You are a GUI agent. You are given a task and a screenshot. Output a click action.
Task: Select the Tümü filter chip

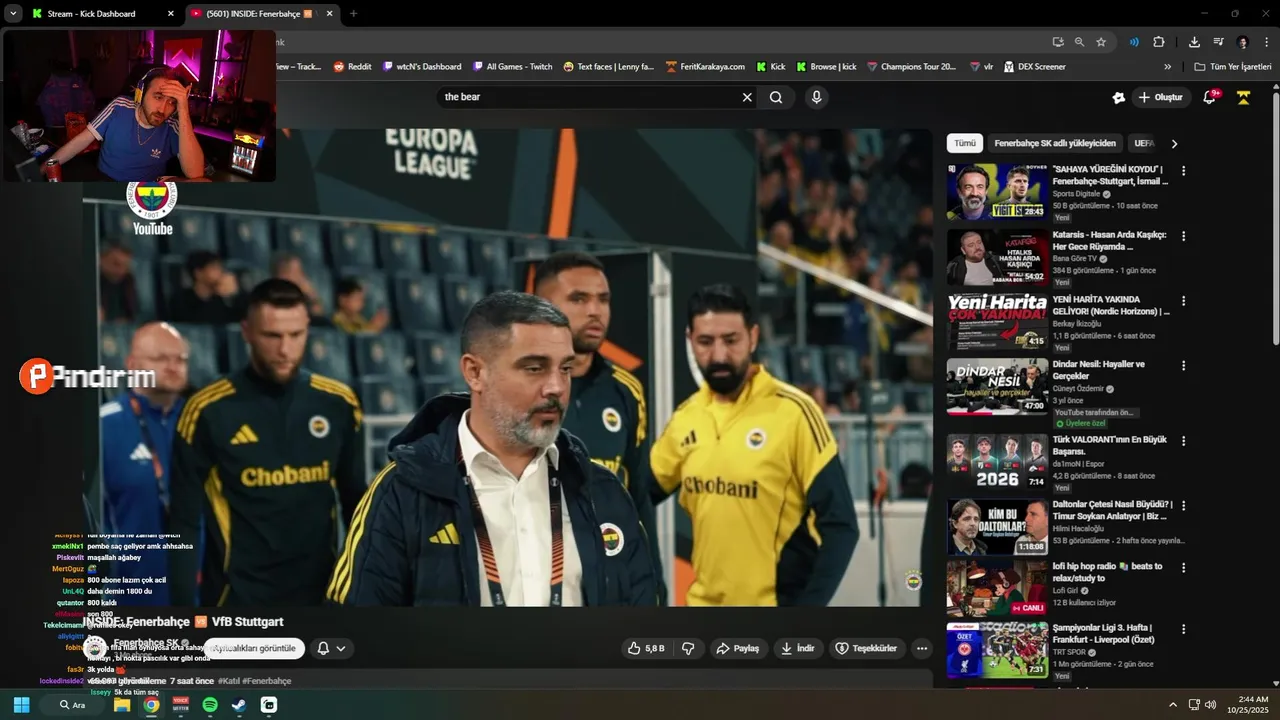pyautogui.click(x=964, y=143)
